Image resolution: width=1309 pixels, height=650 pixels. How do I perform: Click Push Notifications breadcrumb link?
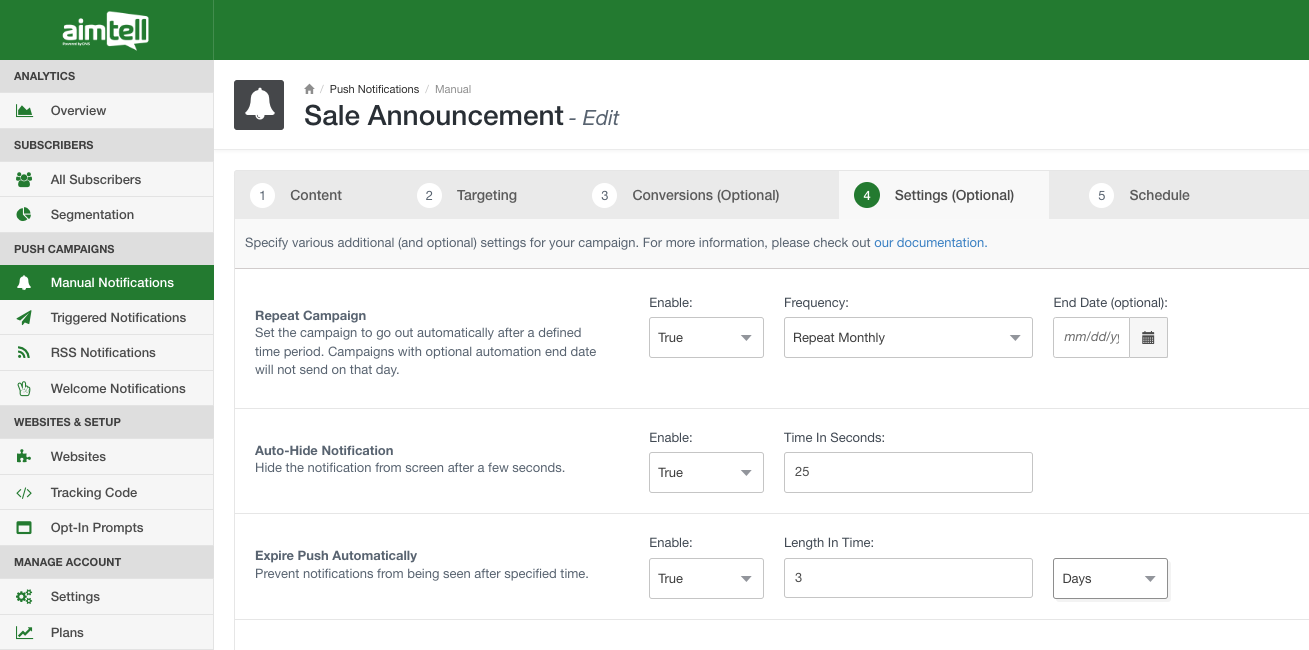tap(374, 89)
